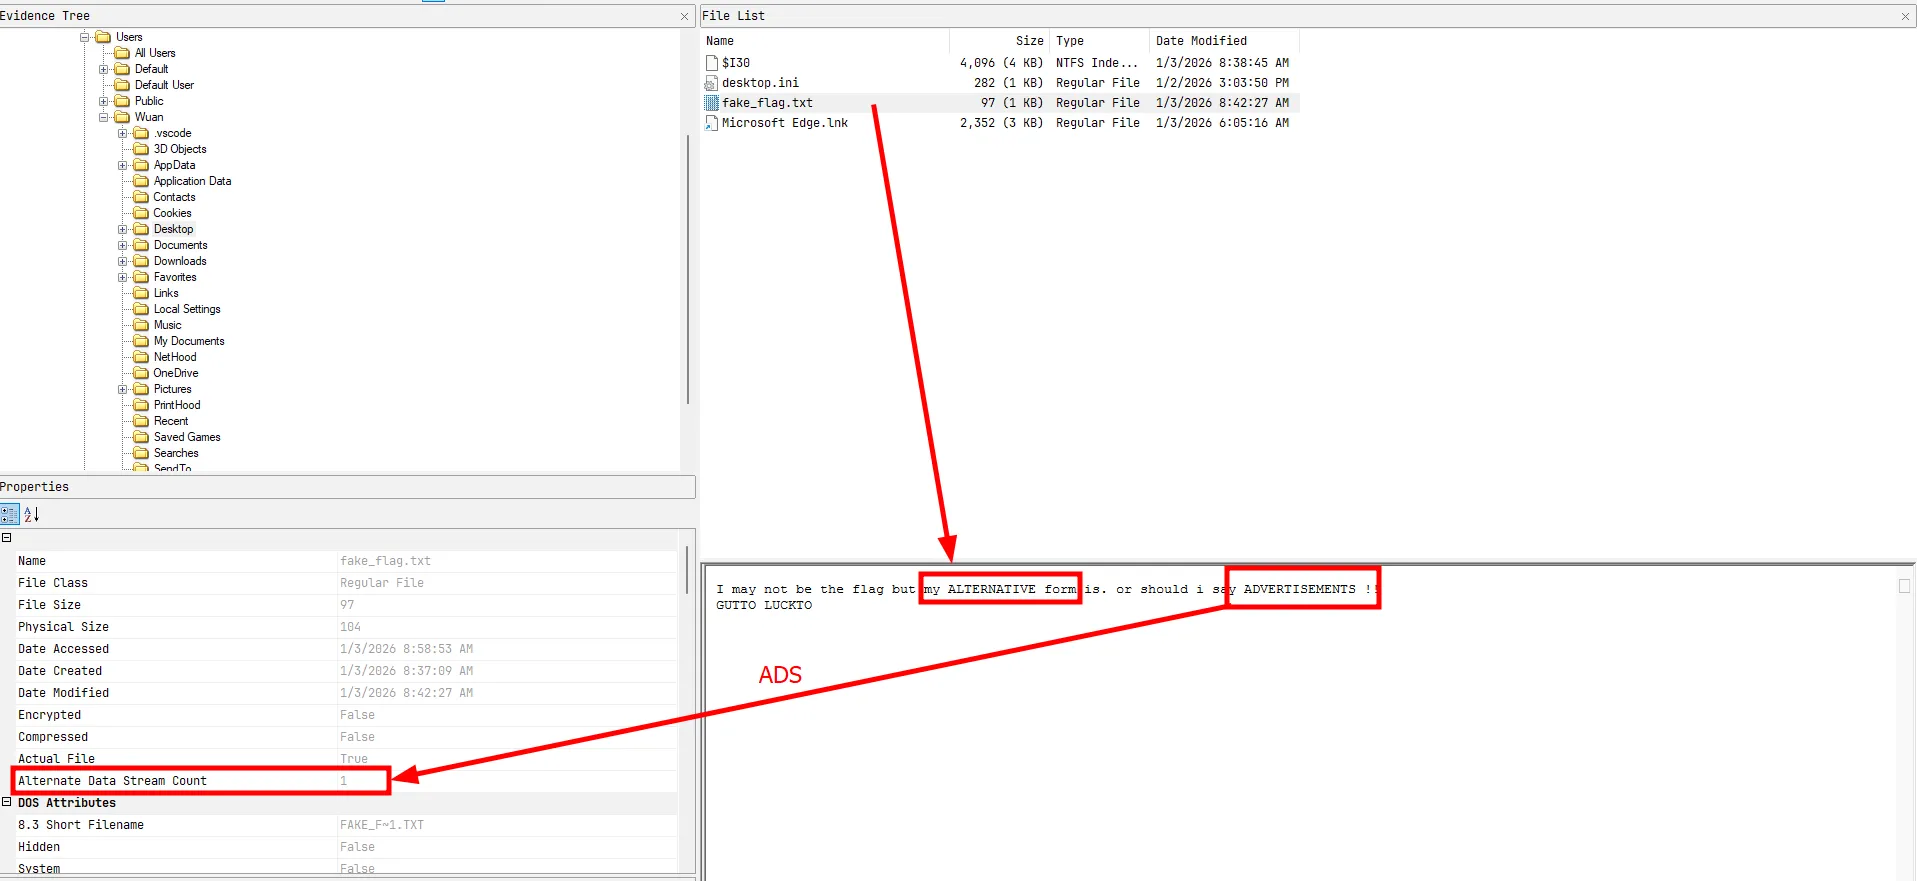Image resolution: width=1917 pixels, height=881 pixels.
Task: Click the OneDrive folder icon in tree
Action: [x=141, y=373]
